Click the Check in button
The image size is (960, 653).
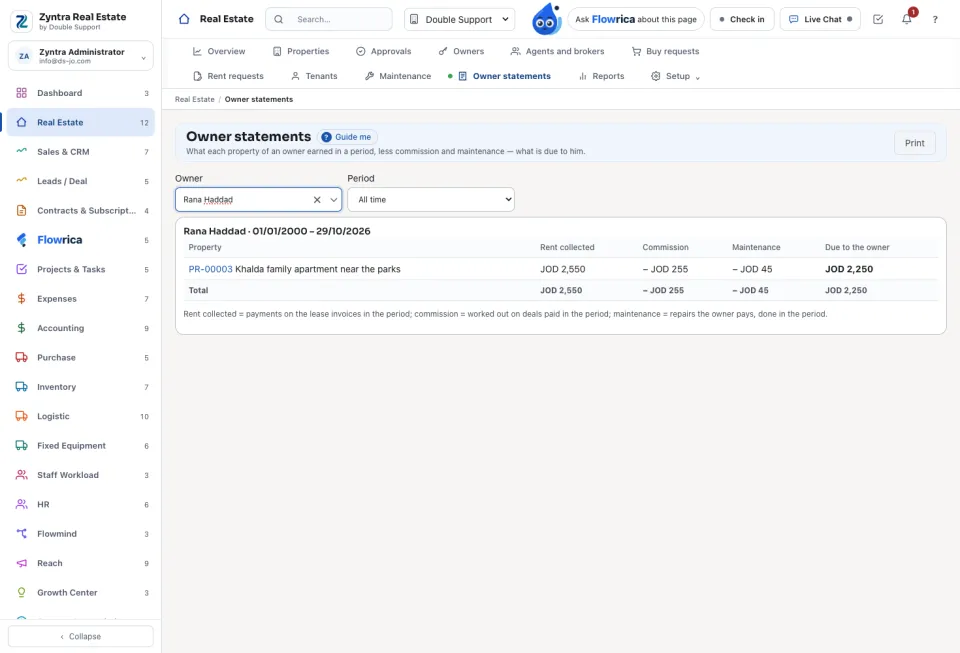742,20
